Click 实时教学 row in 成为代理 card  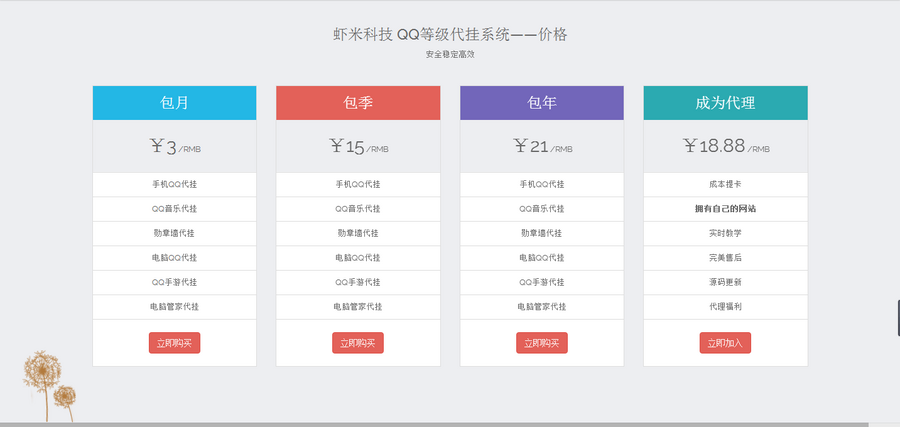point(726,234)
